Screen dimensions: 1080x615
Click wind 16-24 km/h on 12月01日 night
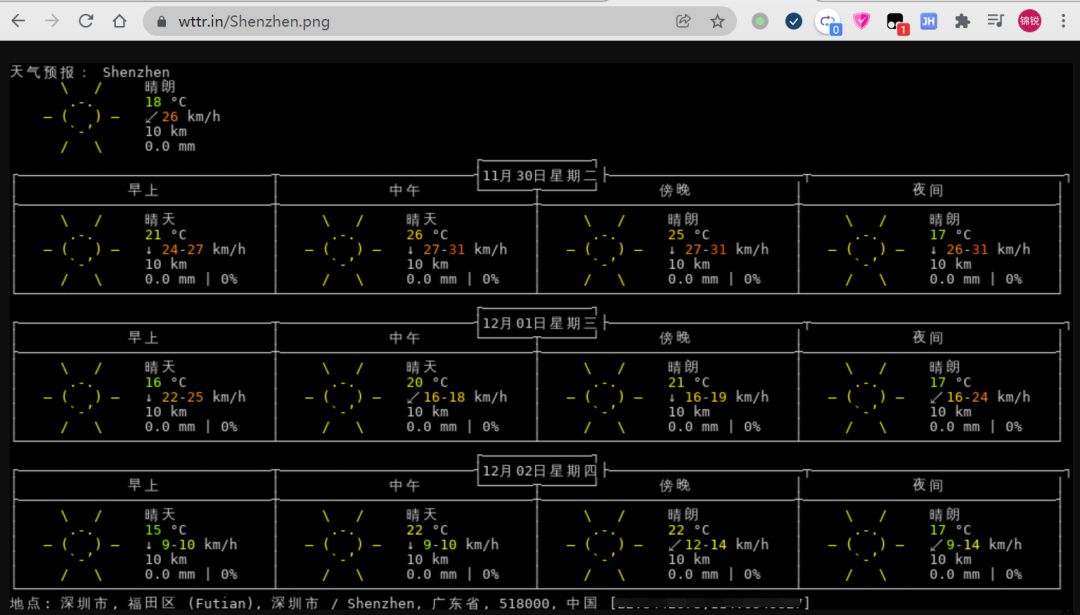(980, 397)
